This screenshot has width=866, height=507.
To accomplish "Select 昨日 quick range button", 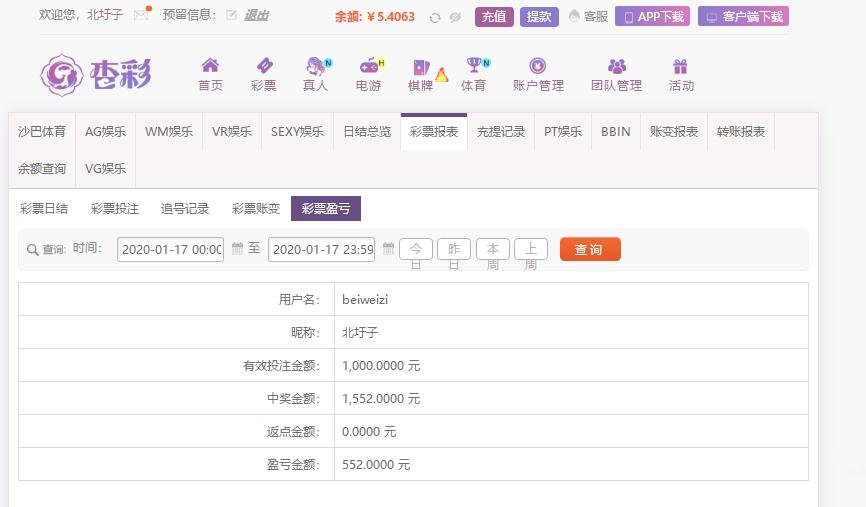I will (454, 249).
